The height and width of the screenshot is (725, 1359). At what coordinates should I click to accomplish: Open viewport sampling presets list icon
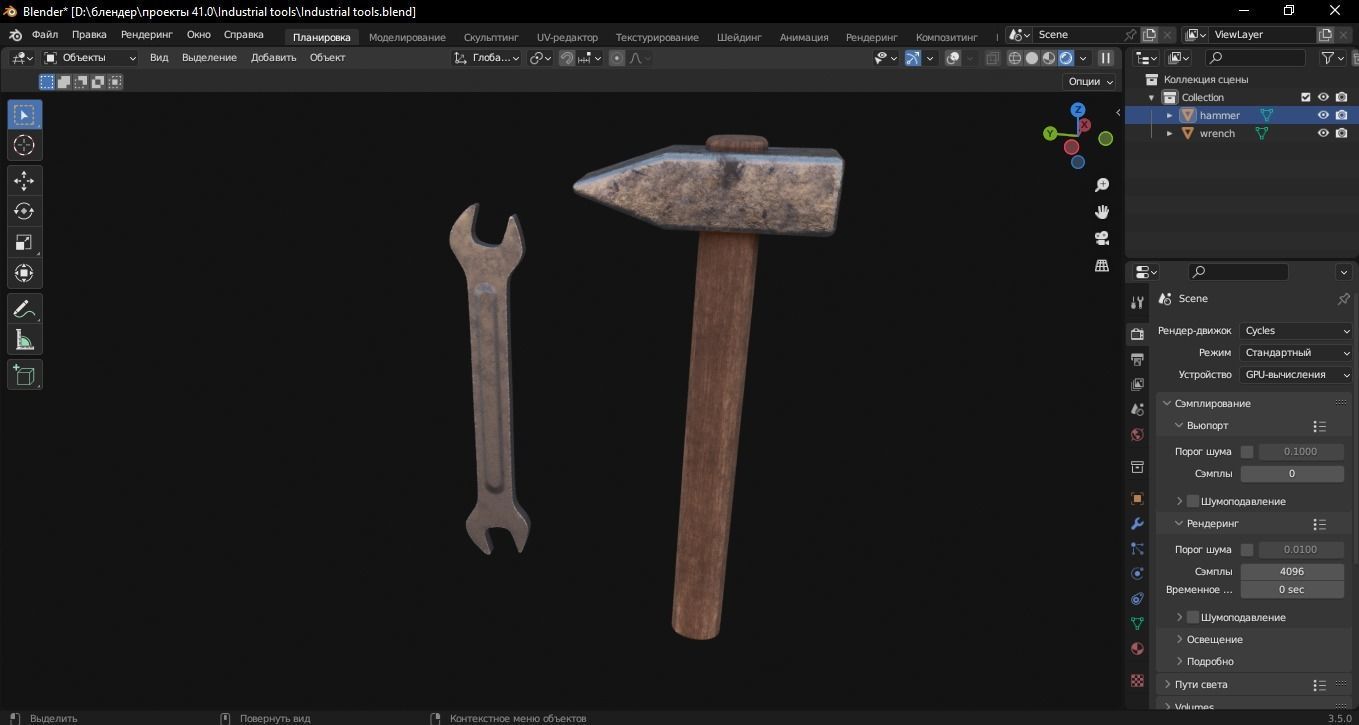(x=1319, y=426)
